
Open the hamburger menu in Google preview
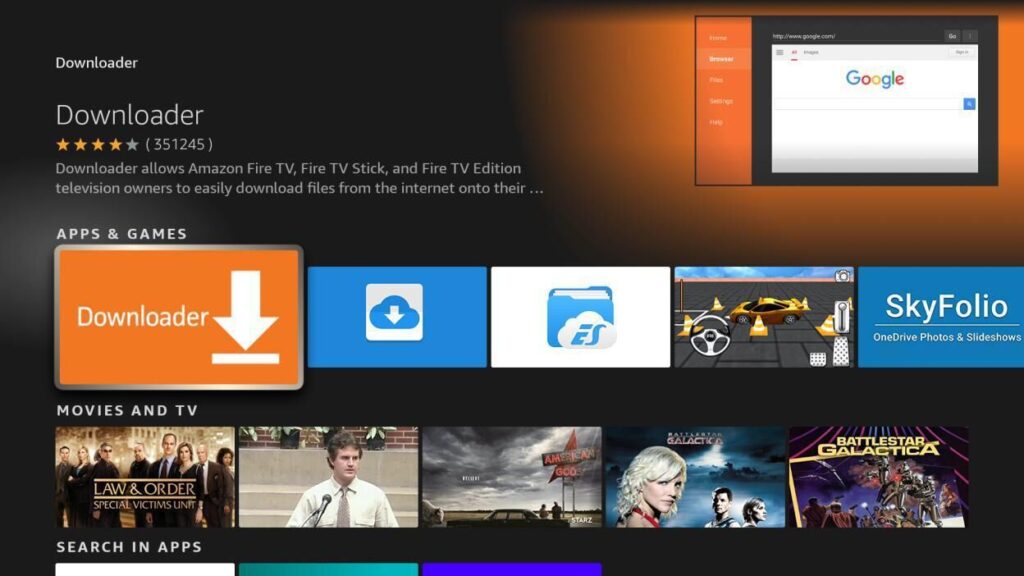coord(780,52)
